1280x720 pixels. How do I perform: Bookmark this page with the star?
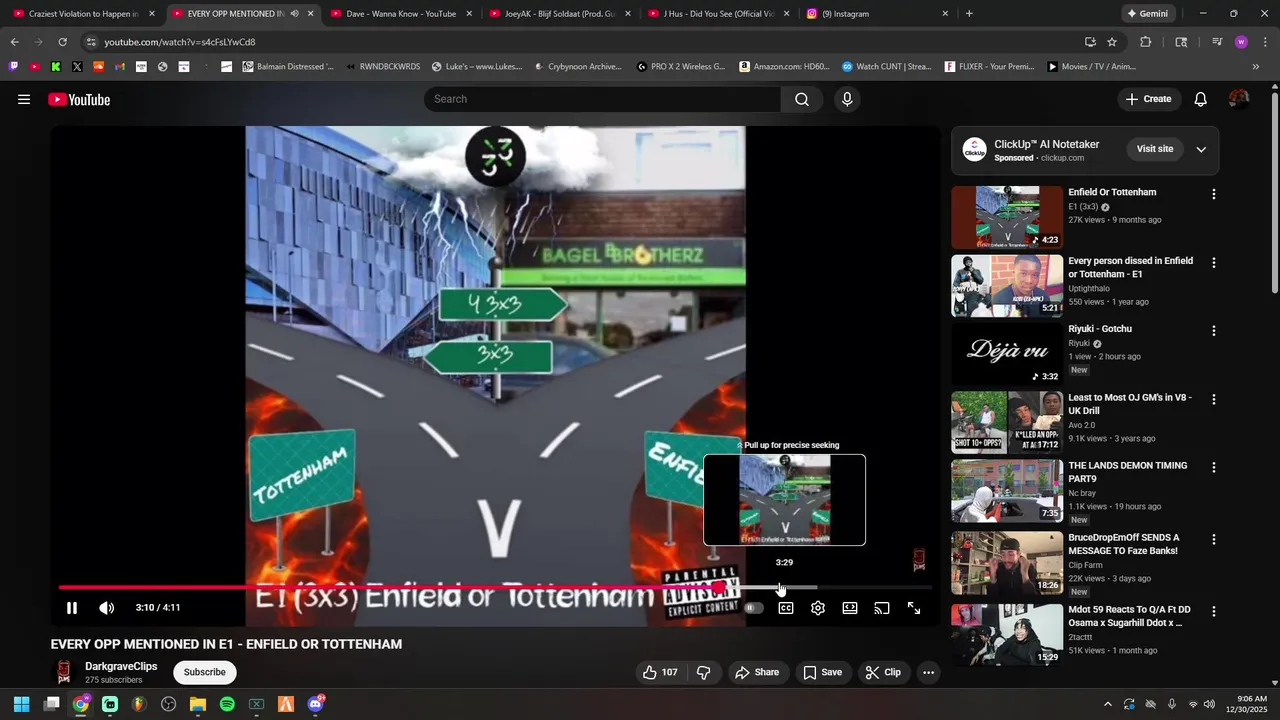click(x=1112, y=42)
